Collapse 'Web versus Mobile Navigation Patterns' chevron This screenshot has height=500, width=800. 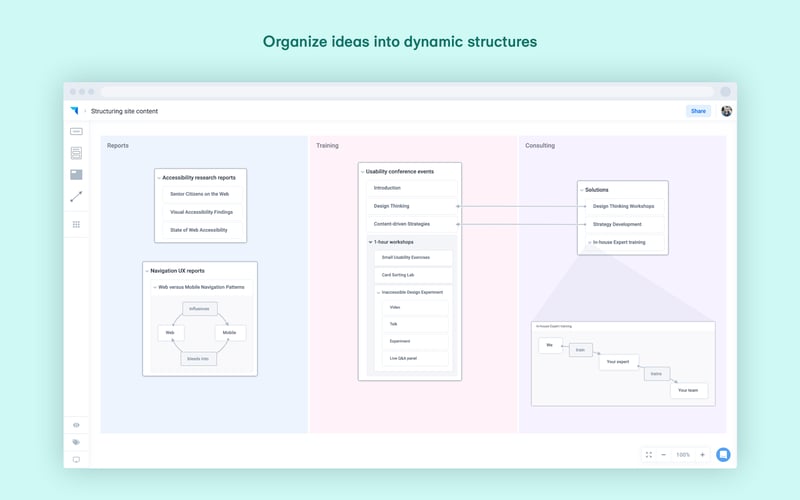[155, 287]
